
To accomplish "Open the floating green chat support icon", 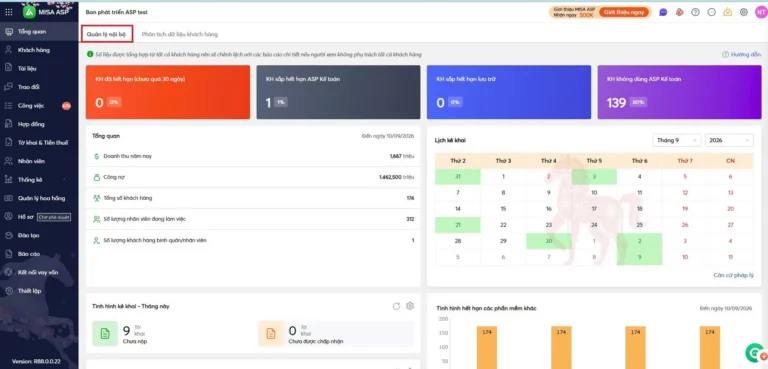I will pyautogui.click(x=755, y=352).
